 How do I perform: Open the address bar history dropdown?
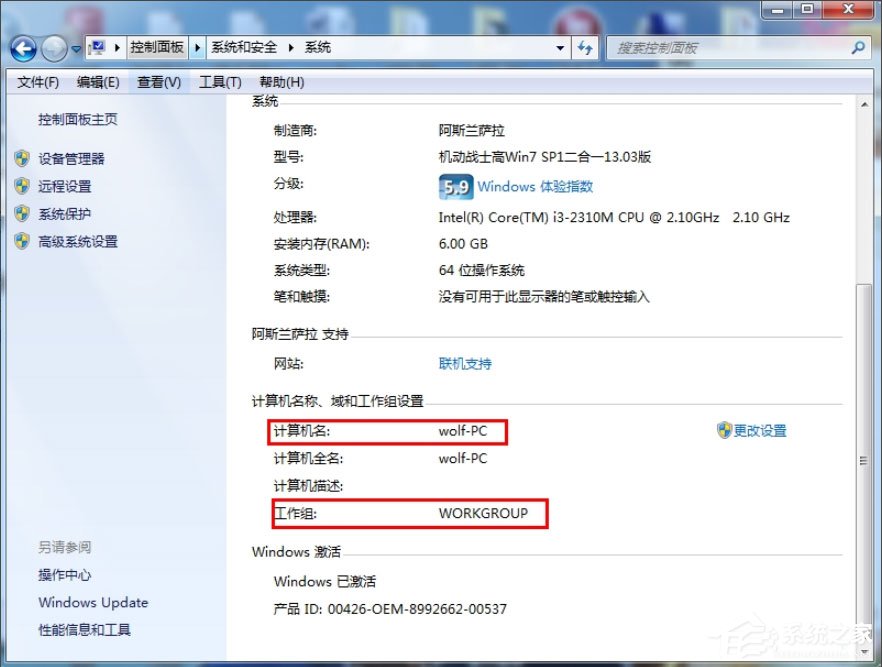(561, 47)
